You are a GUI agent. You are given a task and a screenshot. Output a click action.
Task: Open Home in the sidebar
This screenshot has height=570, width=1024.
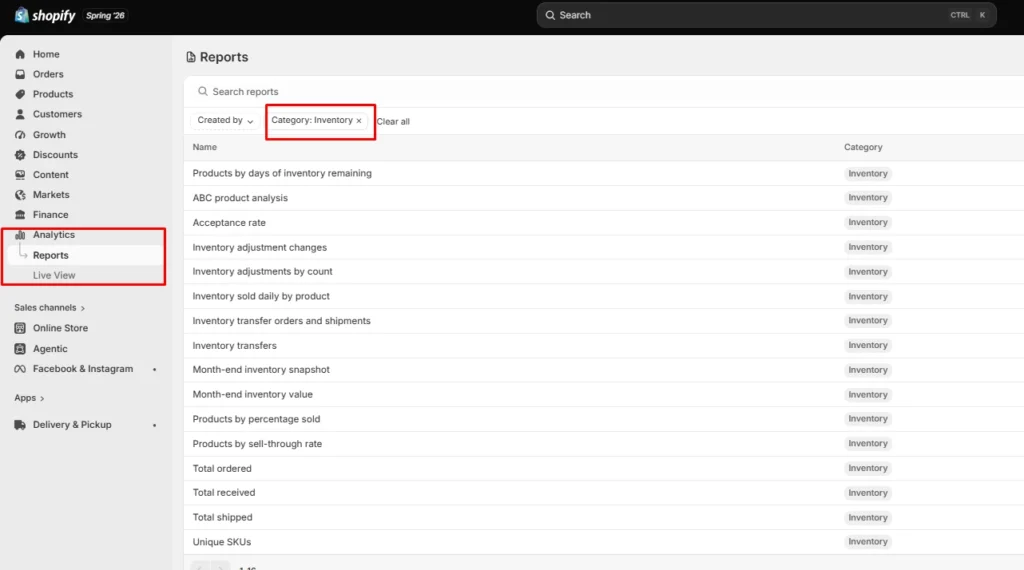(46, 54)
